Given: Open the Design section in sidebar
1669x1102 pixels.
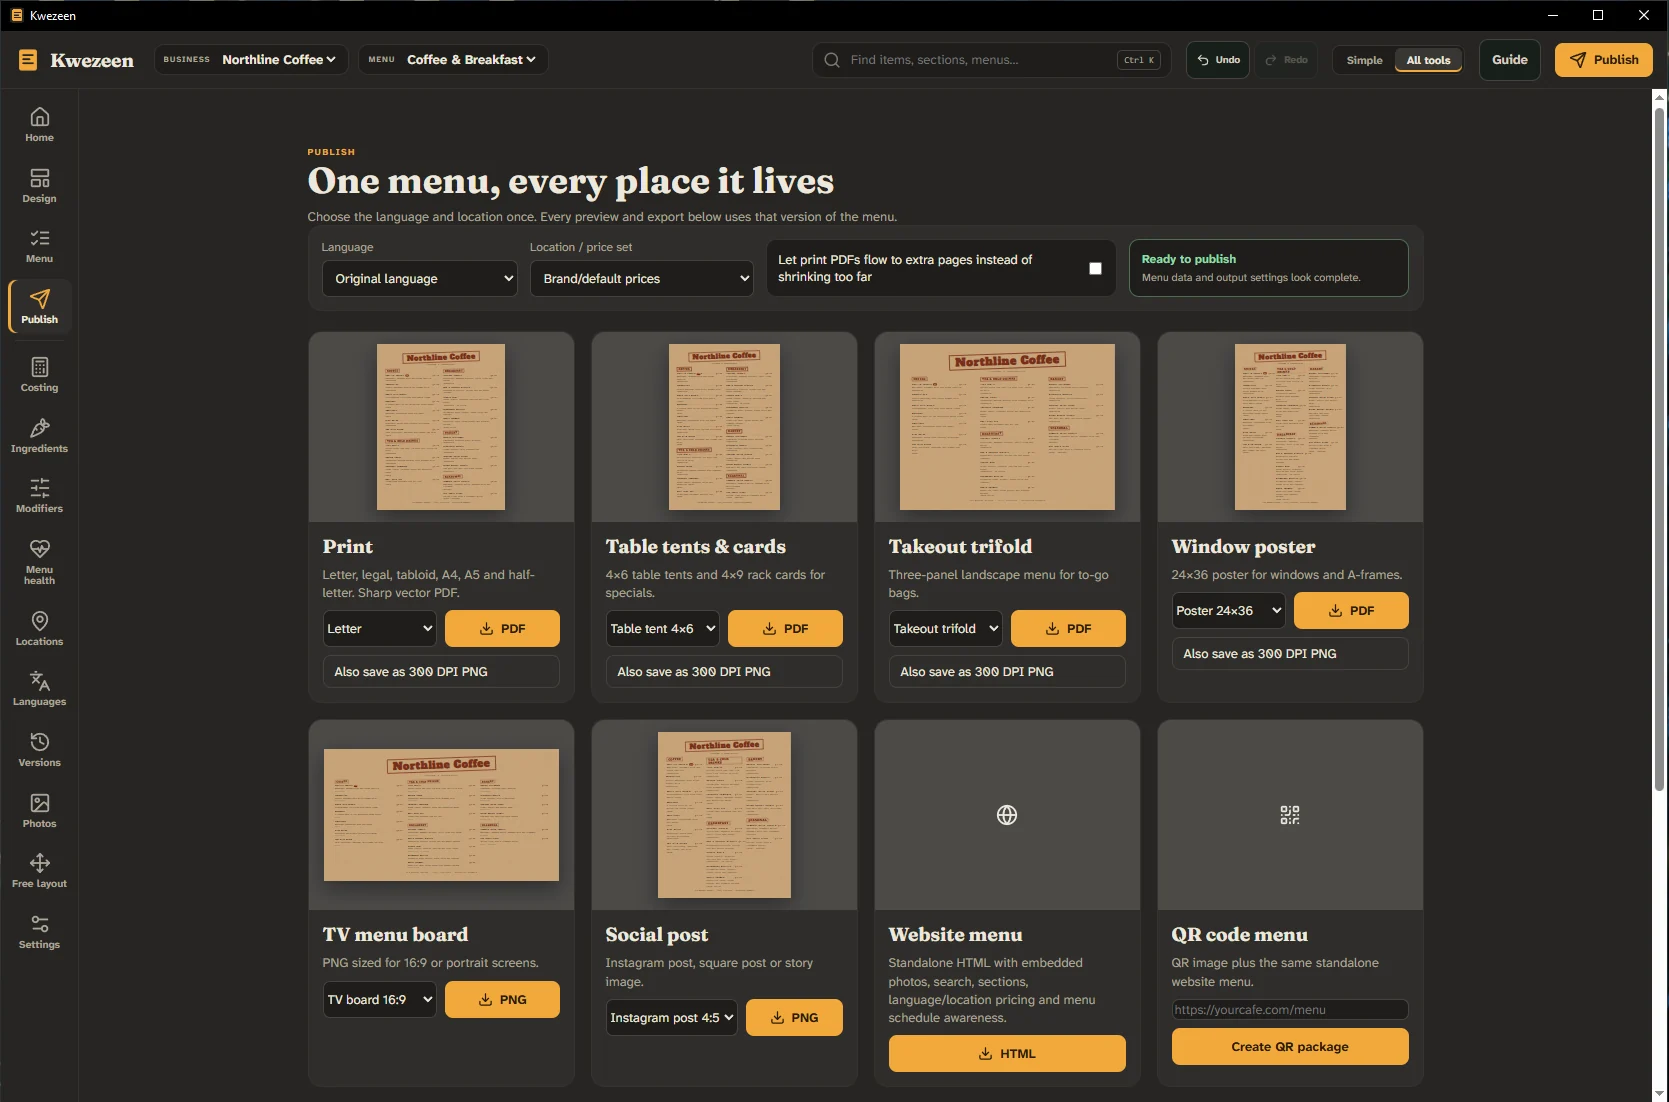Looking at the screenshot, I should [40, 186].
